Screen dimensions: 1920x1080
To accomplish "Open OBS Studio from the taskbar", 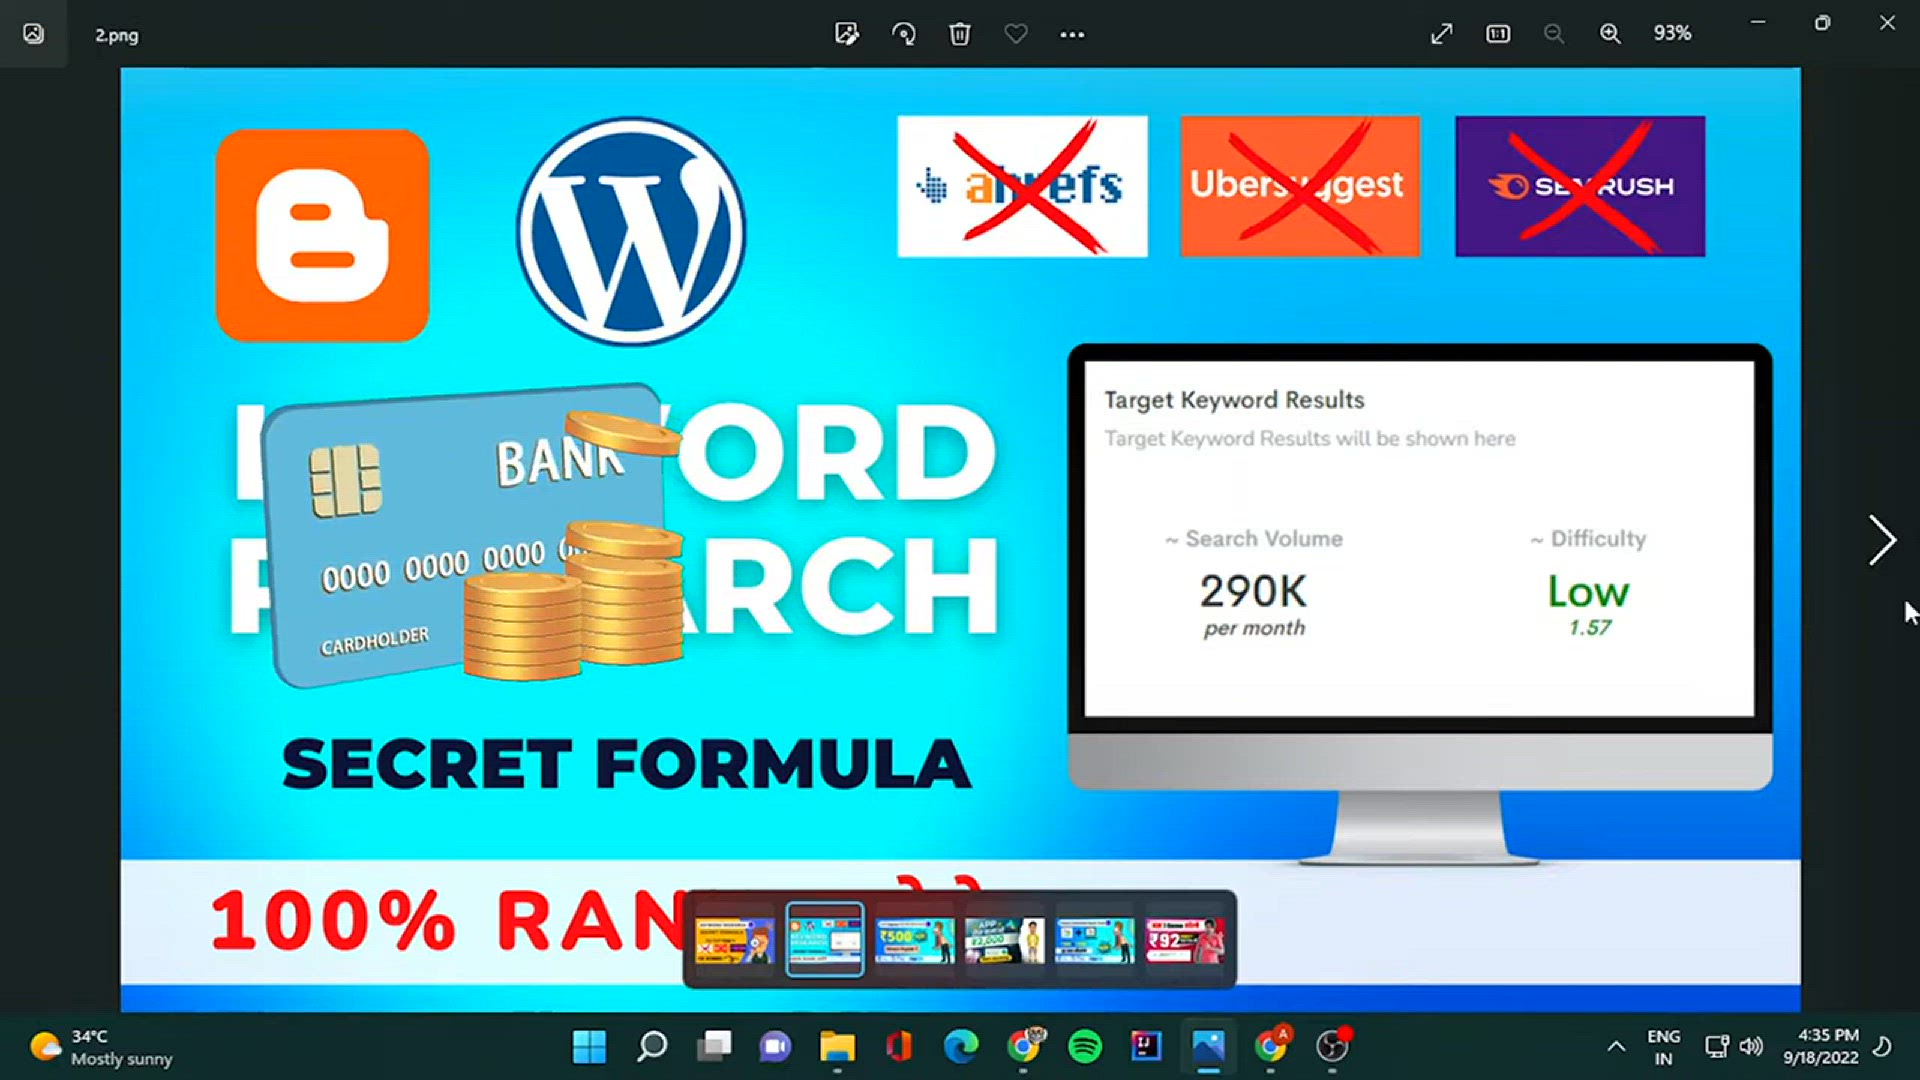I will 1333,1046.
